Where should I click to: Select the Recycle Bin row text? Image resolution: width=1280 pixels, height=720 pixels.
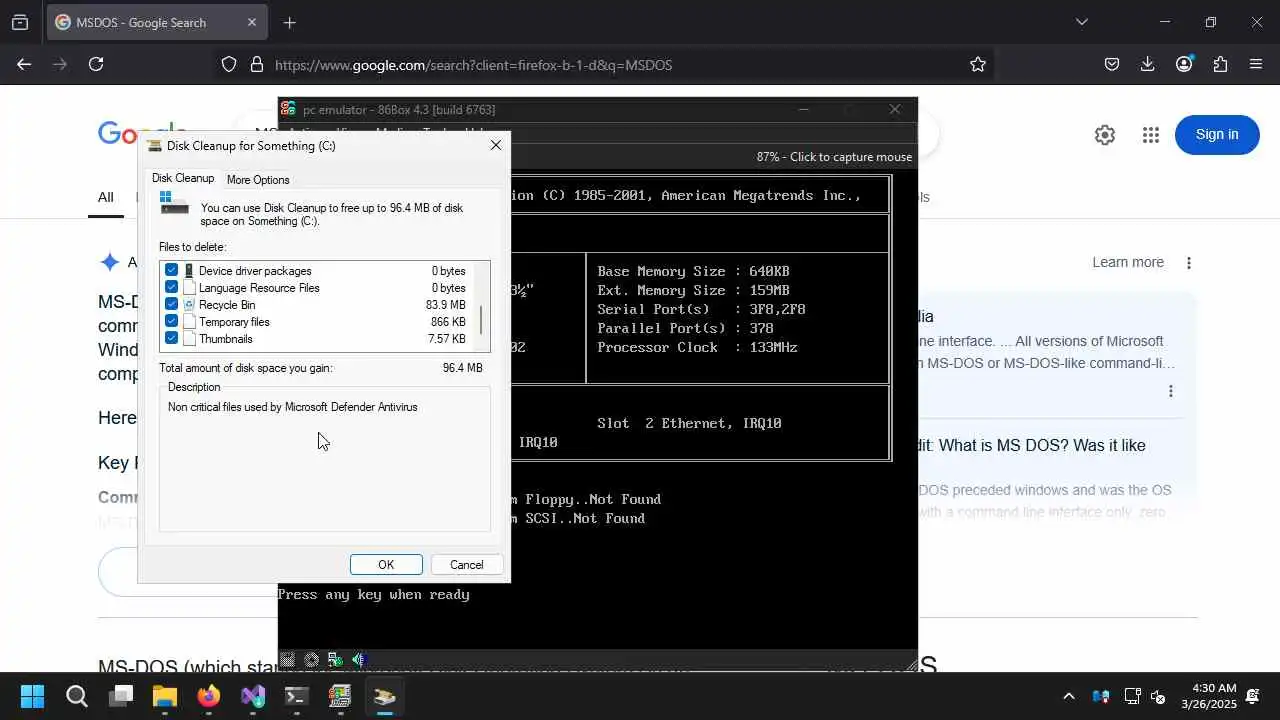click(227, 305)
